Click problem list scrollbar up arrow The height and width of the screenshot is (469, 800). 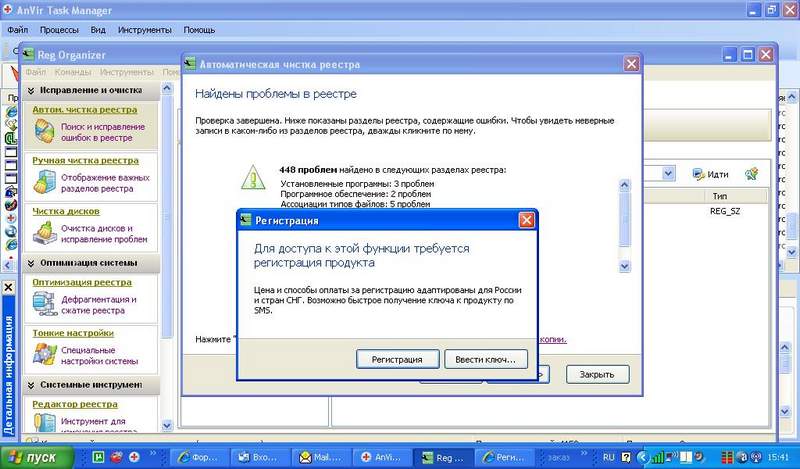click(624, 185)
